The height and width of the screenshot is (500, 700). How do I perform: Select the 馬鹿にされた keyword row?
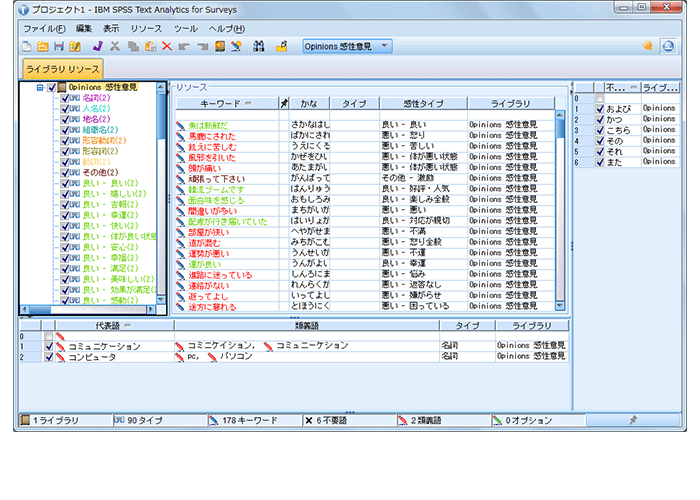(366, 136)
